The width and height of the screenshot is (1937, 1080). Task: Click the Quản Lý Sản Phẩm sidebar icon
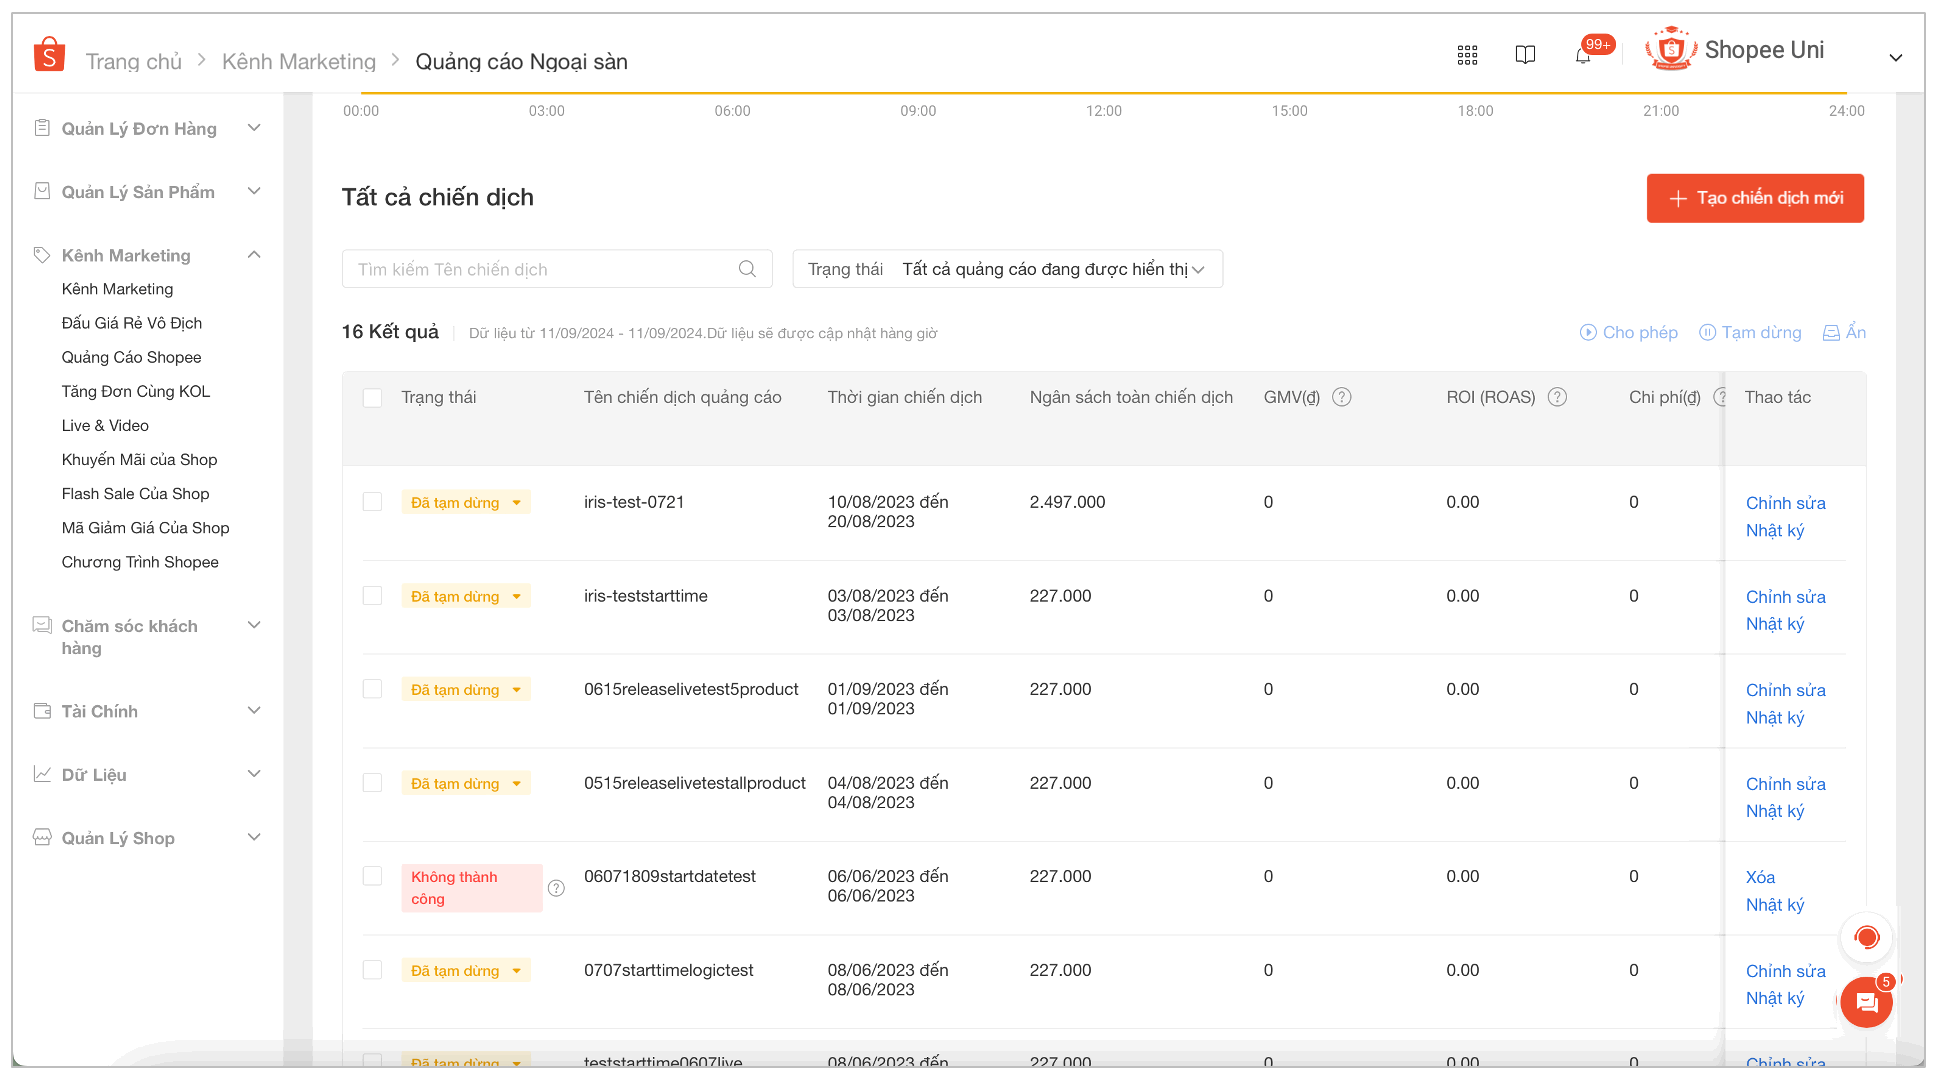click(x=42, y=191)
